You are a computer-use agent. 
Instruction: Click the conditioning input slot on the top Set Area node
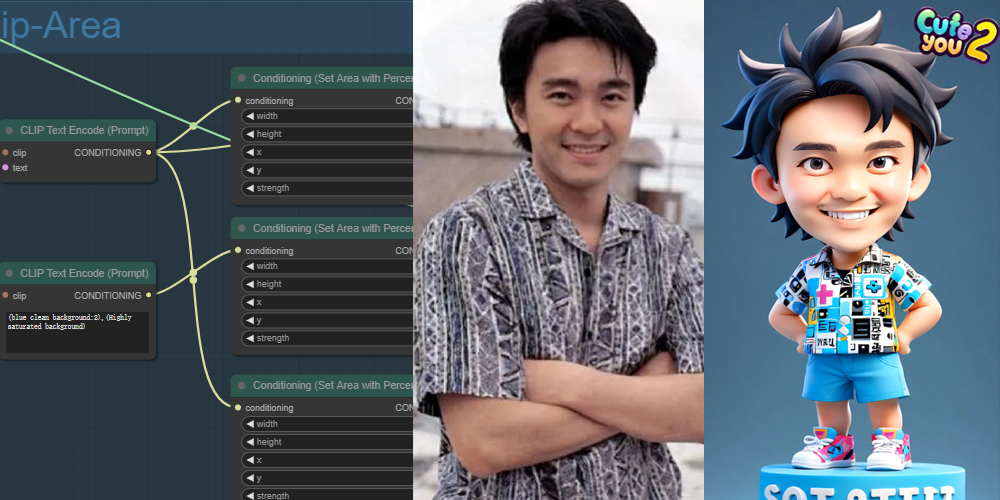[238, 100]
